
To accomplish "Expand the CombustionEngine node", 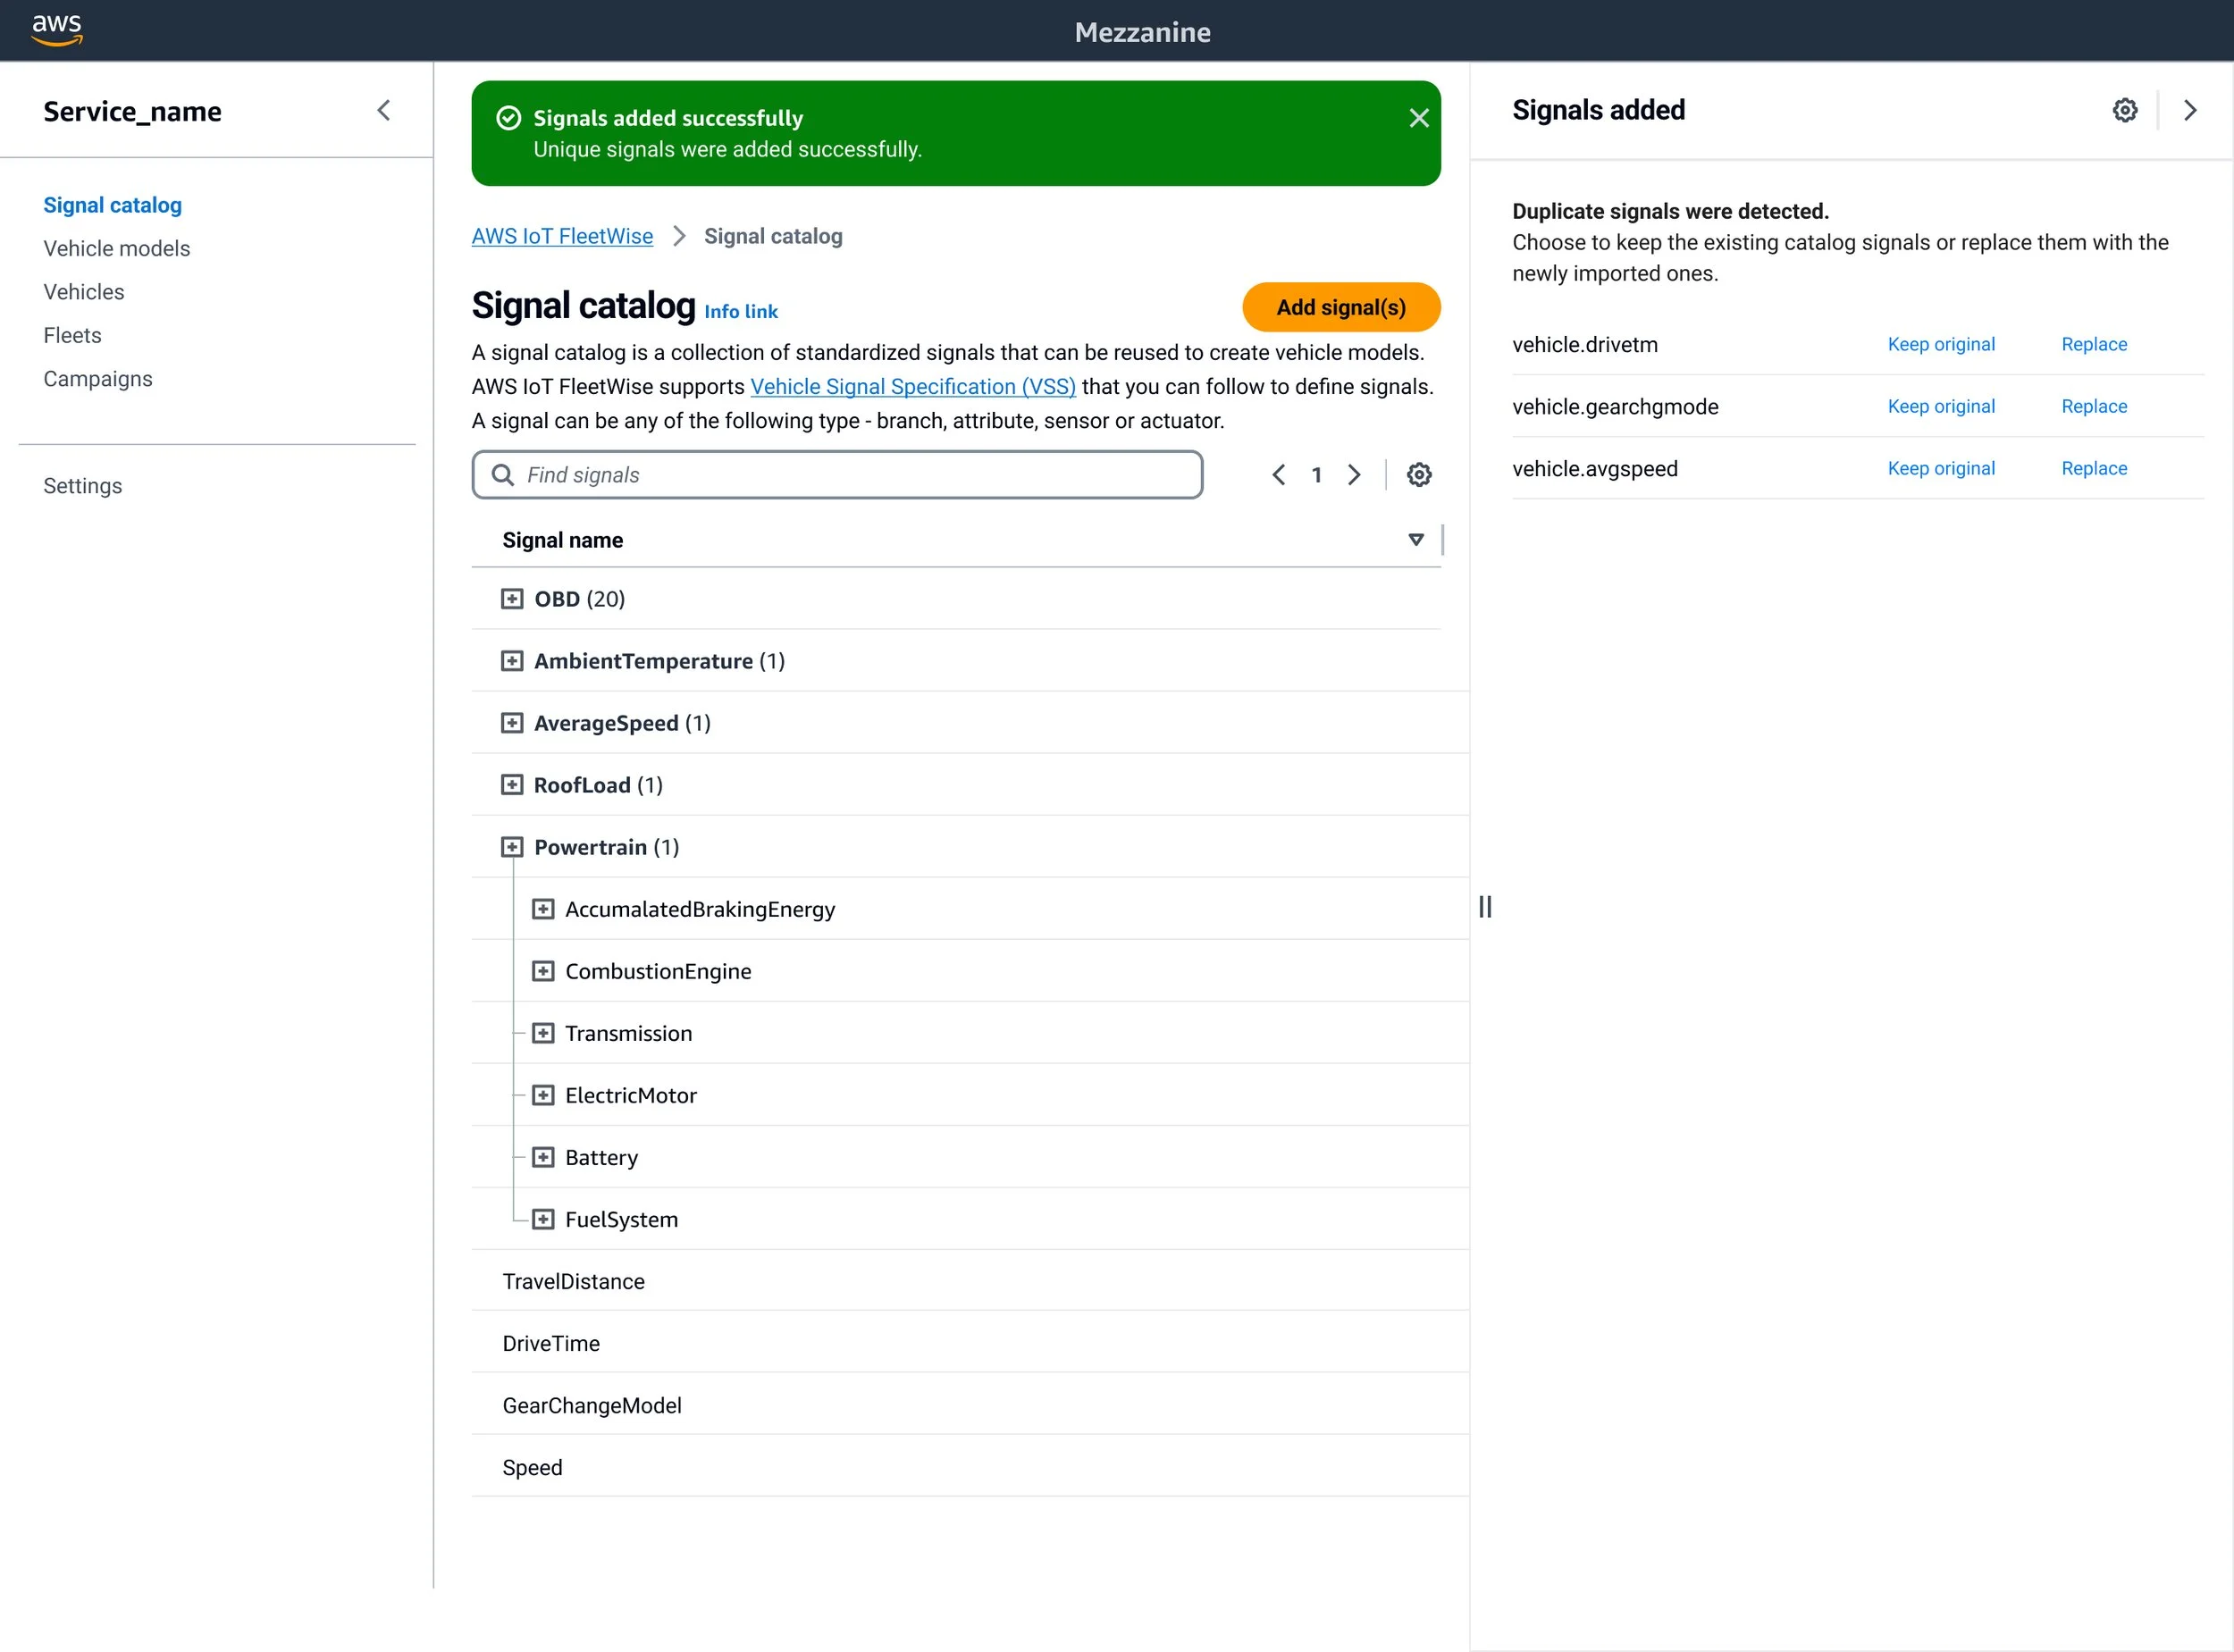I will point(543,971).
